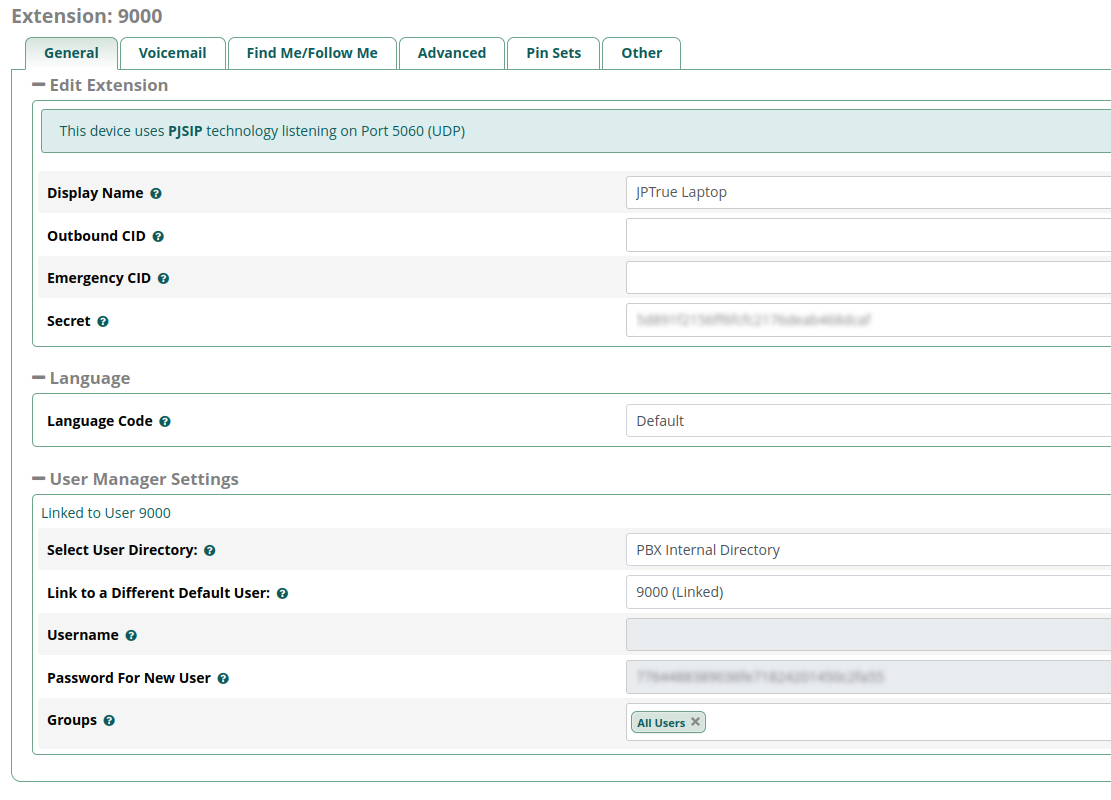Collapse the Language section
Image resolution: width=1111 pixels, height=800 pixels.
click(39, 378)
